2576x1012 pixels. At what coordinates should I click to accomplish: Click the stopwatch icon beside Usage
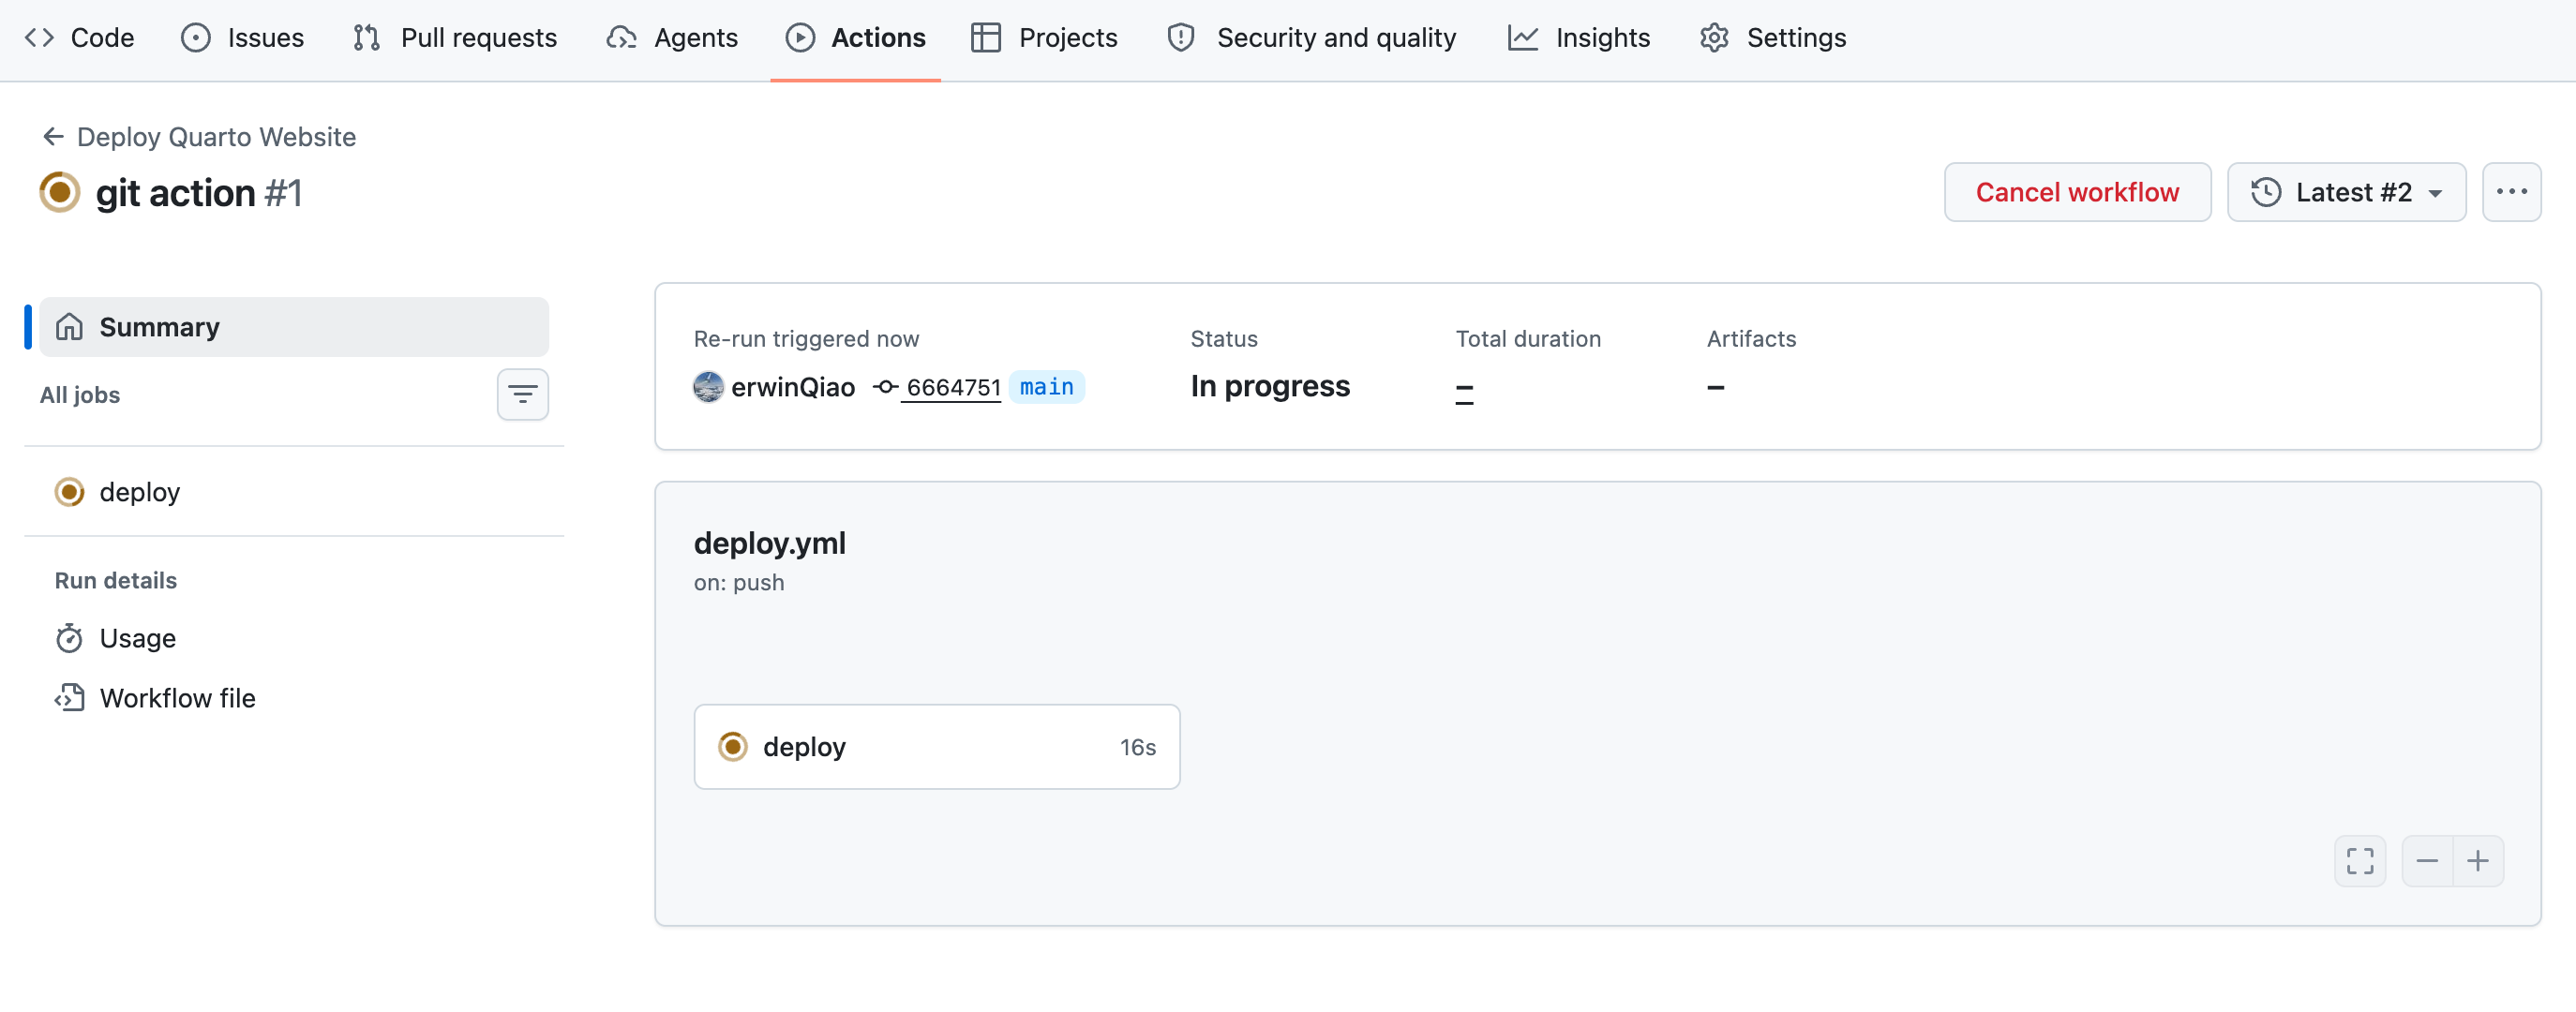click(x=69, y=638)
